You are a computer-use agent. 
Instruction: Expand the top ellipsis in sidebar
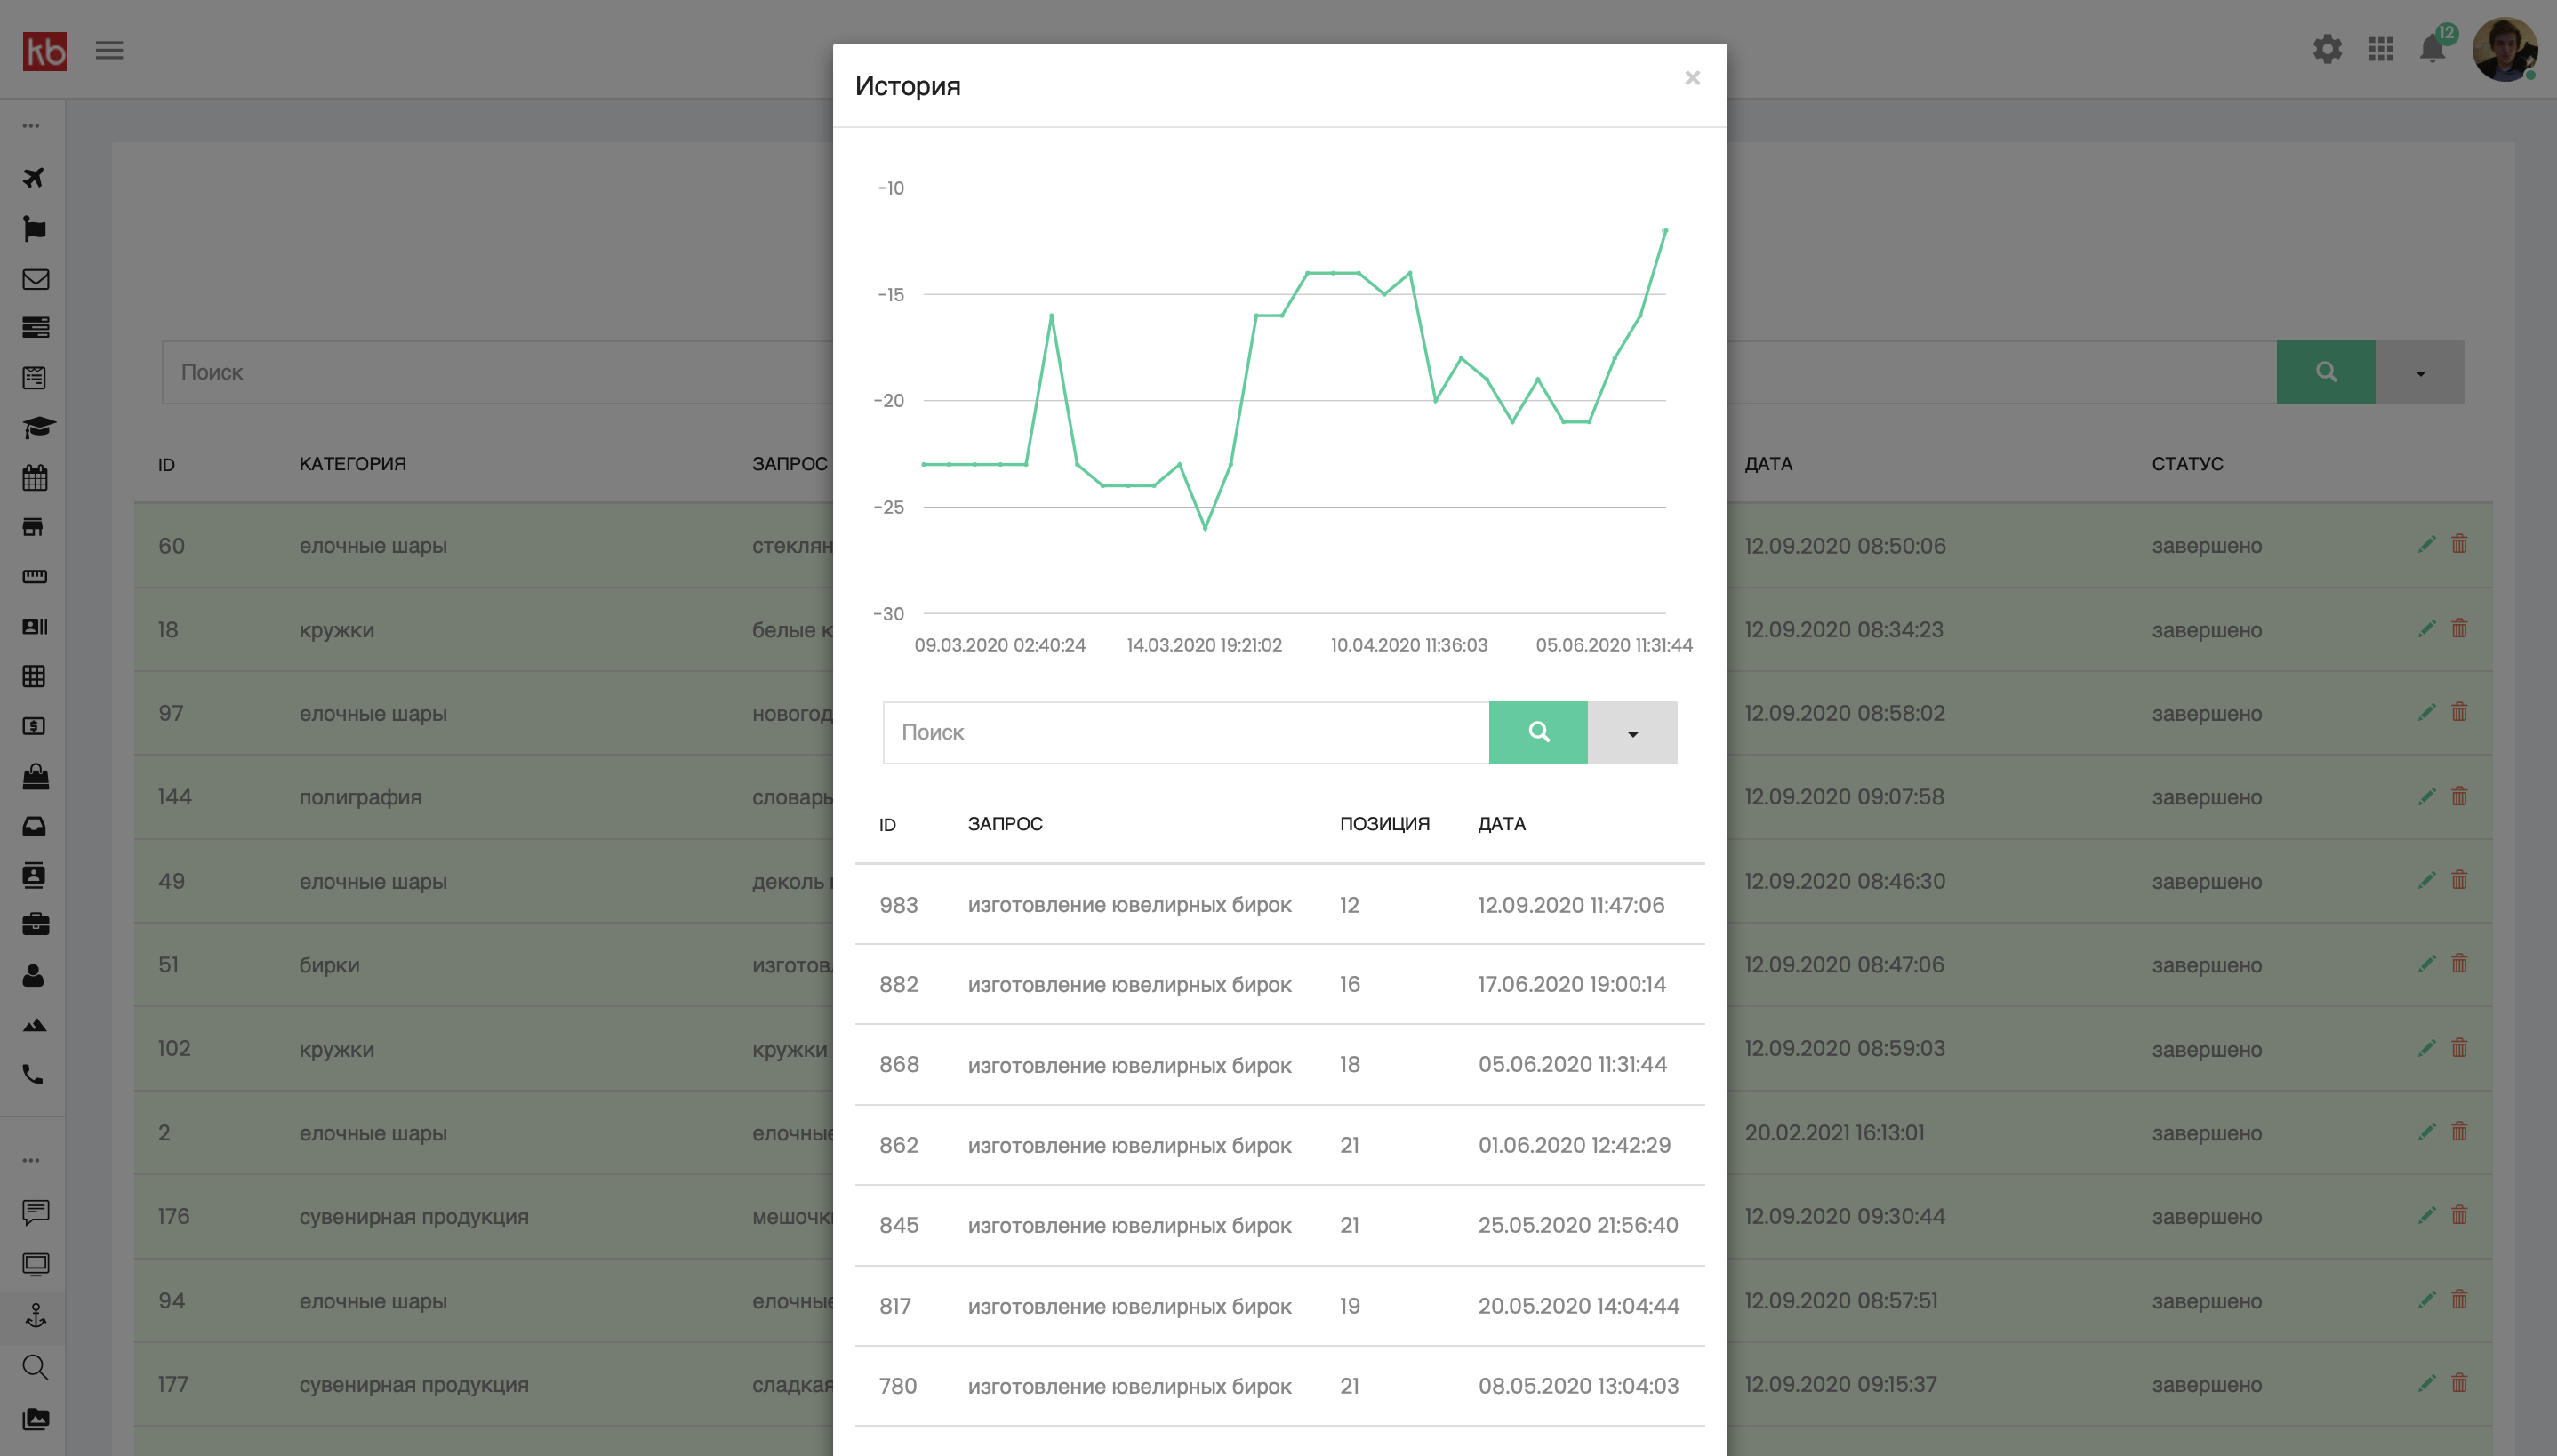[31, 126]
